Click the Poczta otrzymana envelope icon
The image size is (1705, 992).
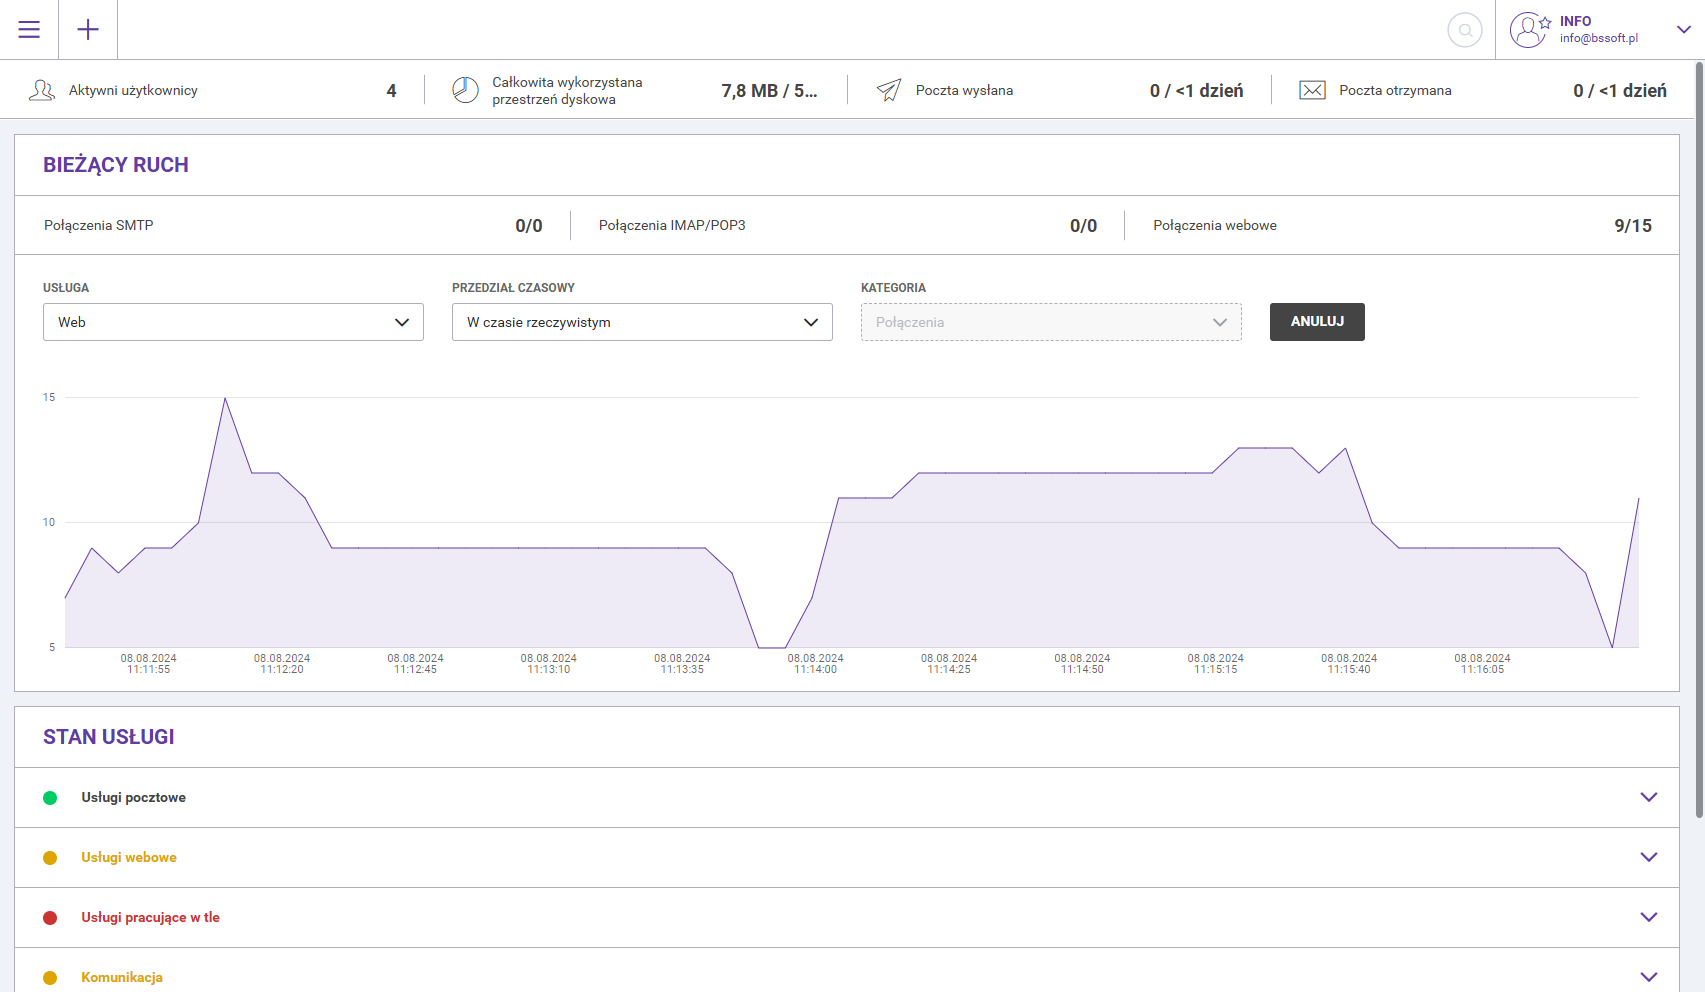coord(1312,91)
